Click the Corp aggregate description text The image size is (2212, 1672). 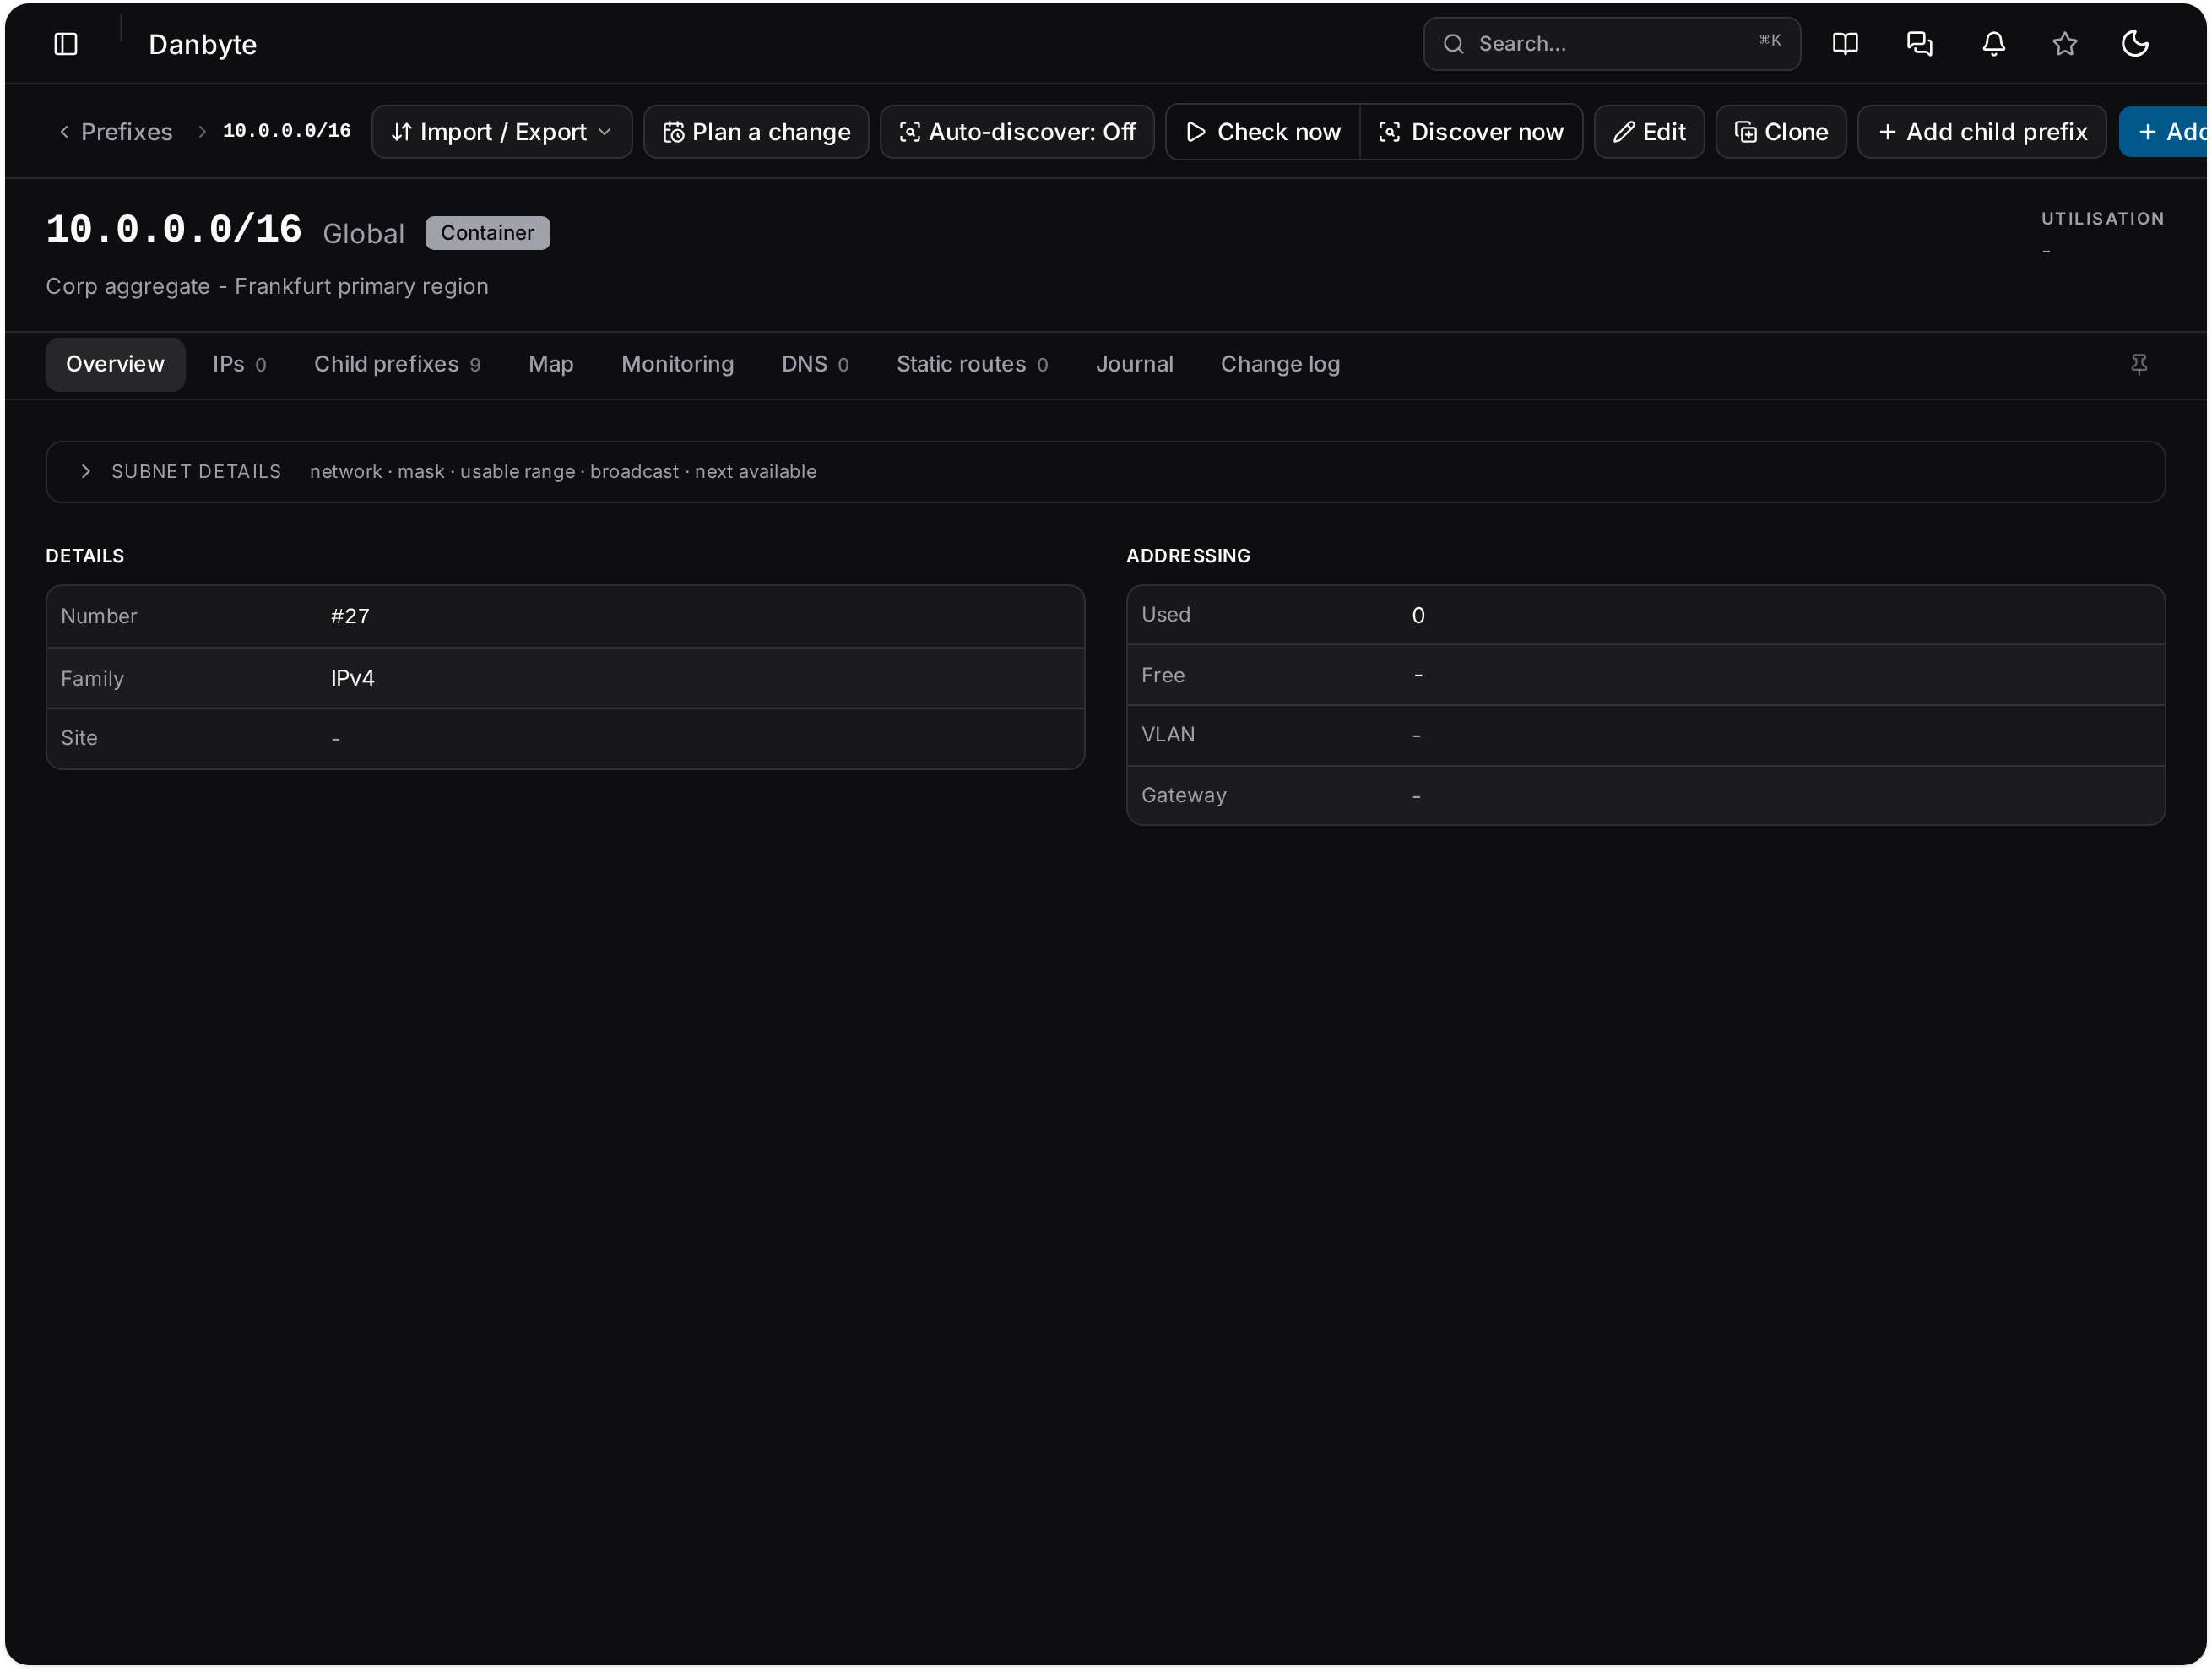pyautogui.click(x=267, y=286)
